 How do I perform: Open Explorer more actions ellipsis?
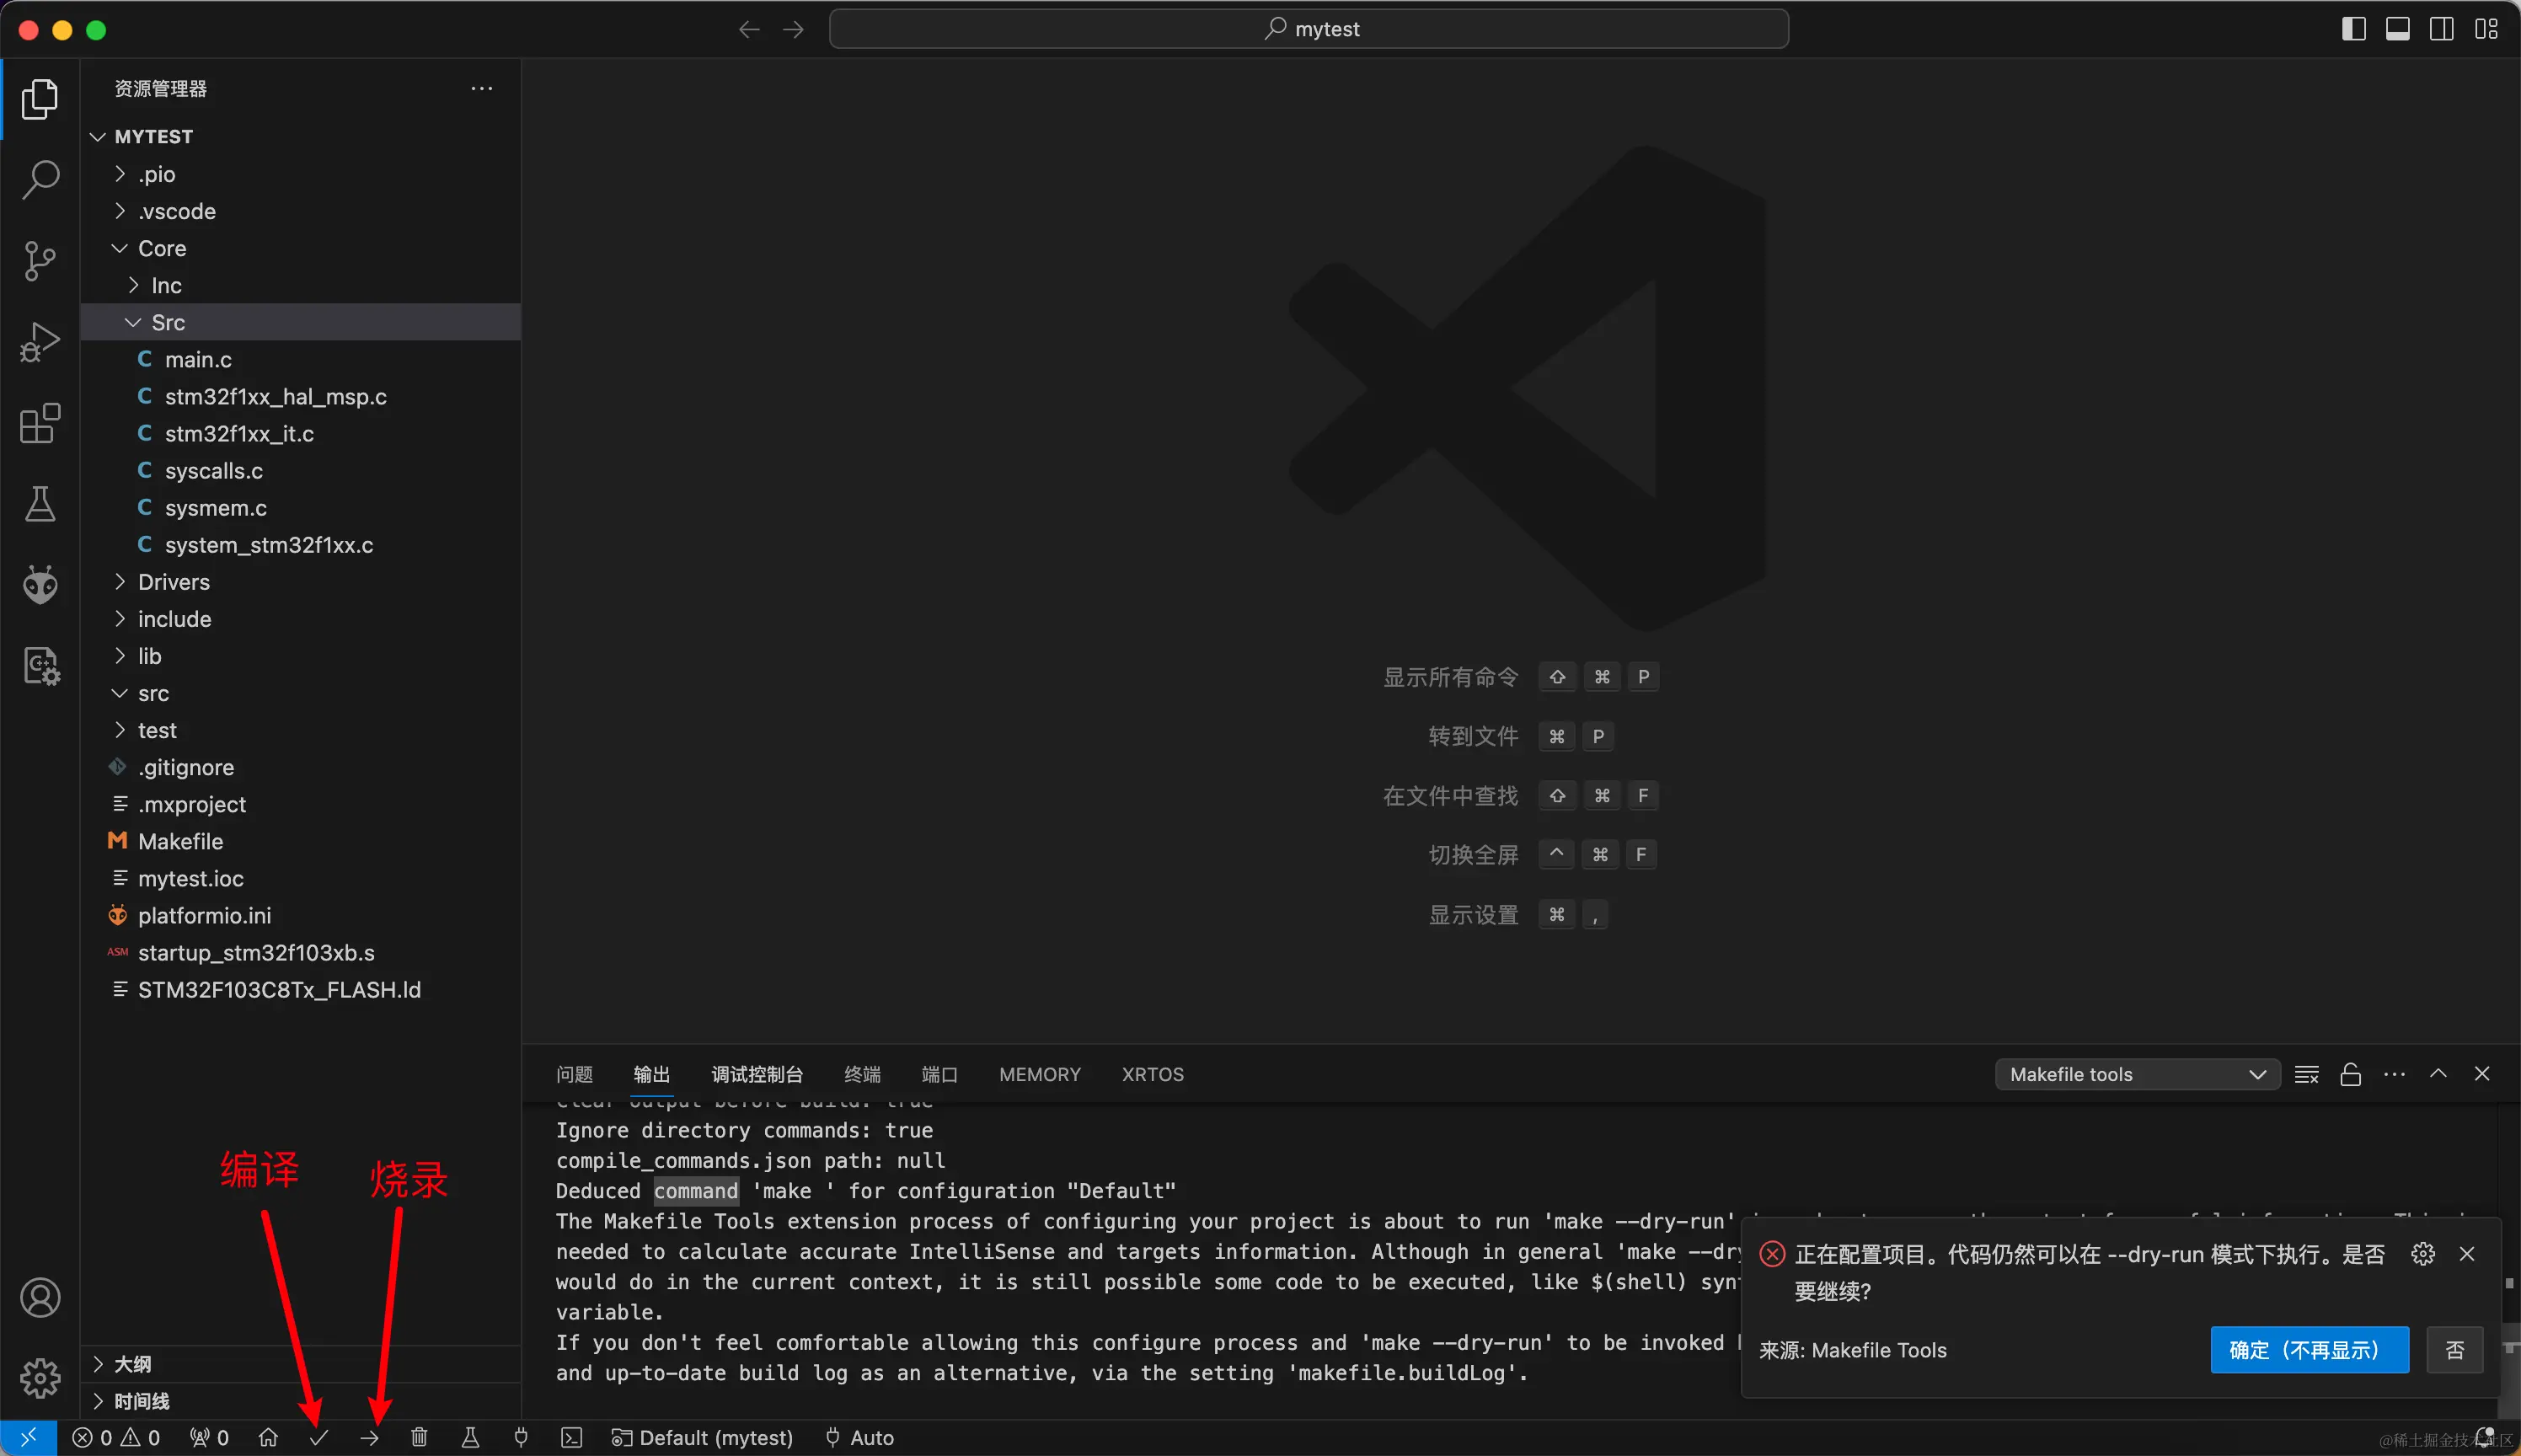click(482, 89)
